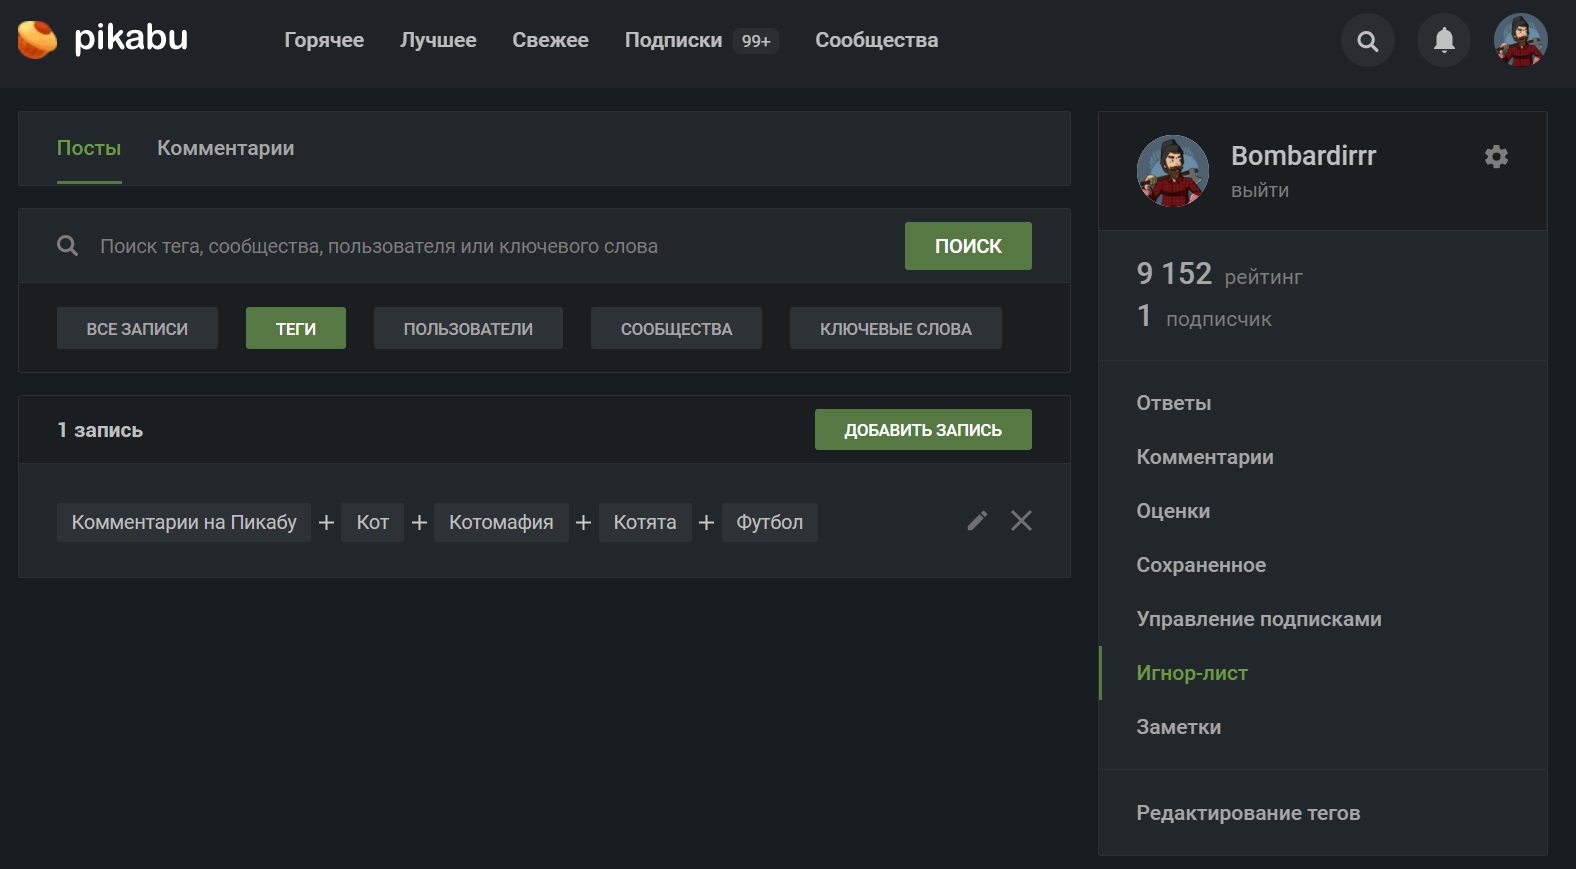Open the user avatar menu in header
Screen dimensions: 1576x869
coord(1520,40)
